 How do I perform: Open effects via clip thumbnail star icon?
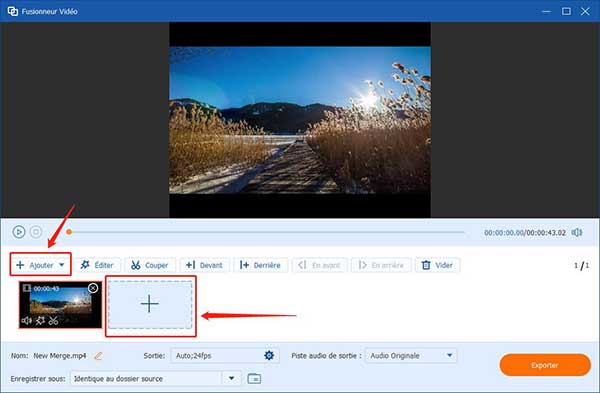(40, 320)
